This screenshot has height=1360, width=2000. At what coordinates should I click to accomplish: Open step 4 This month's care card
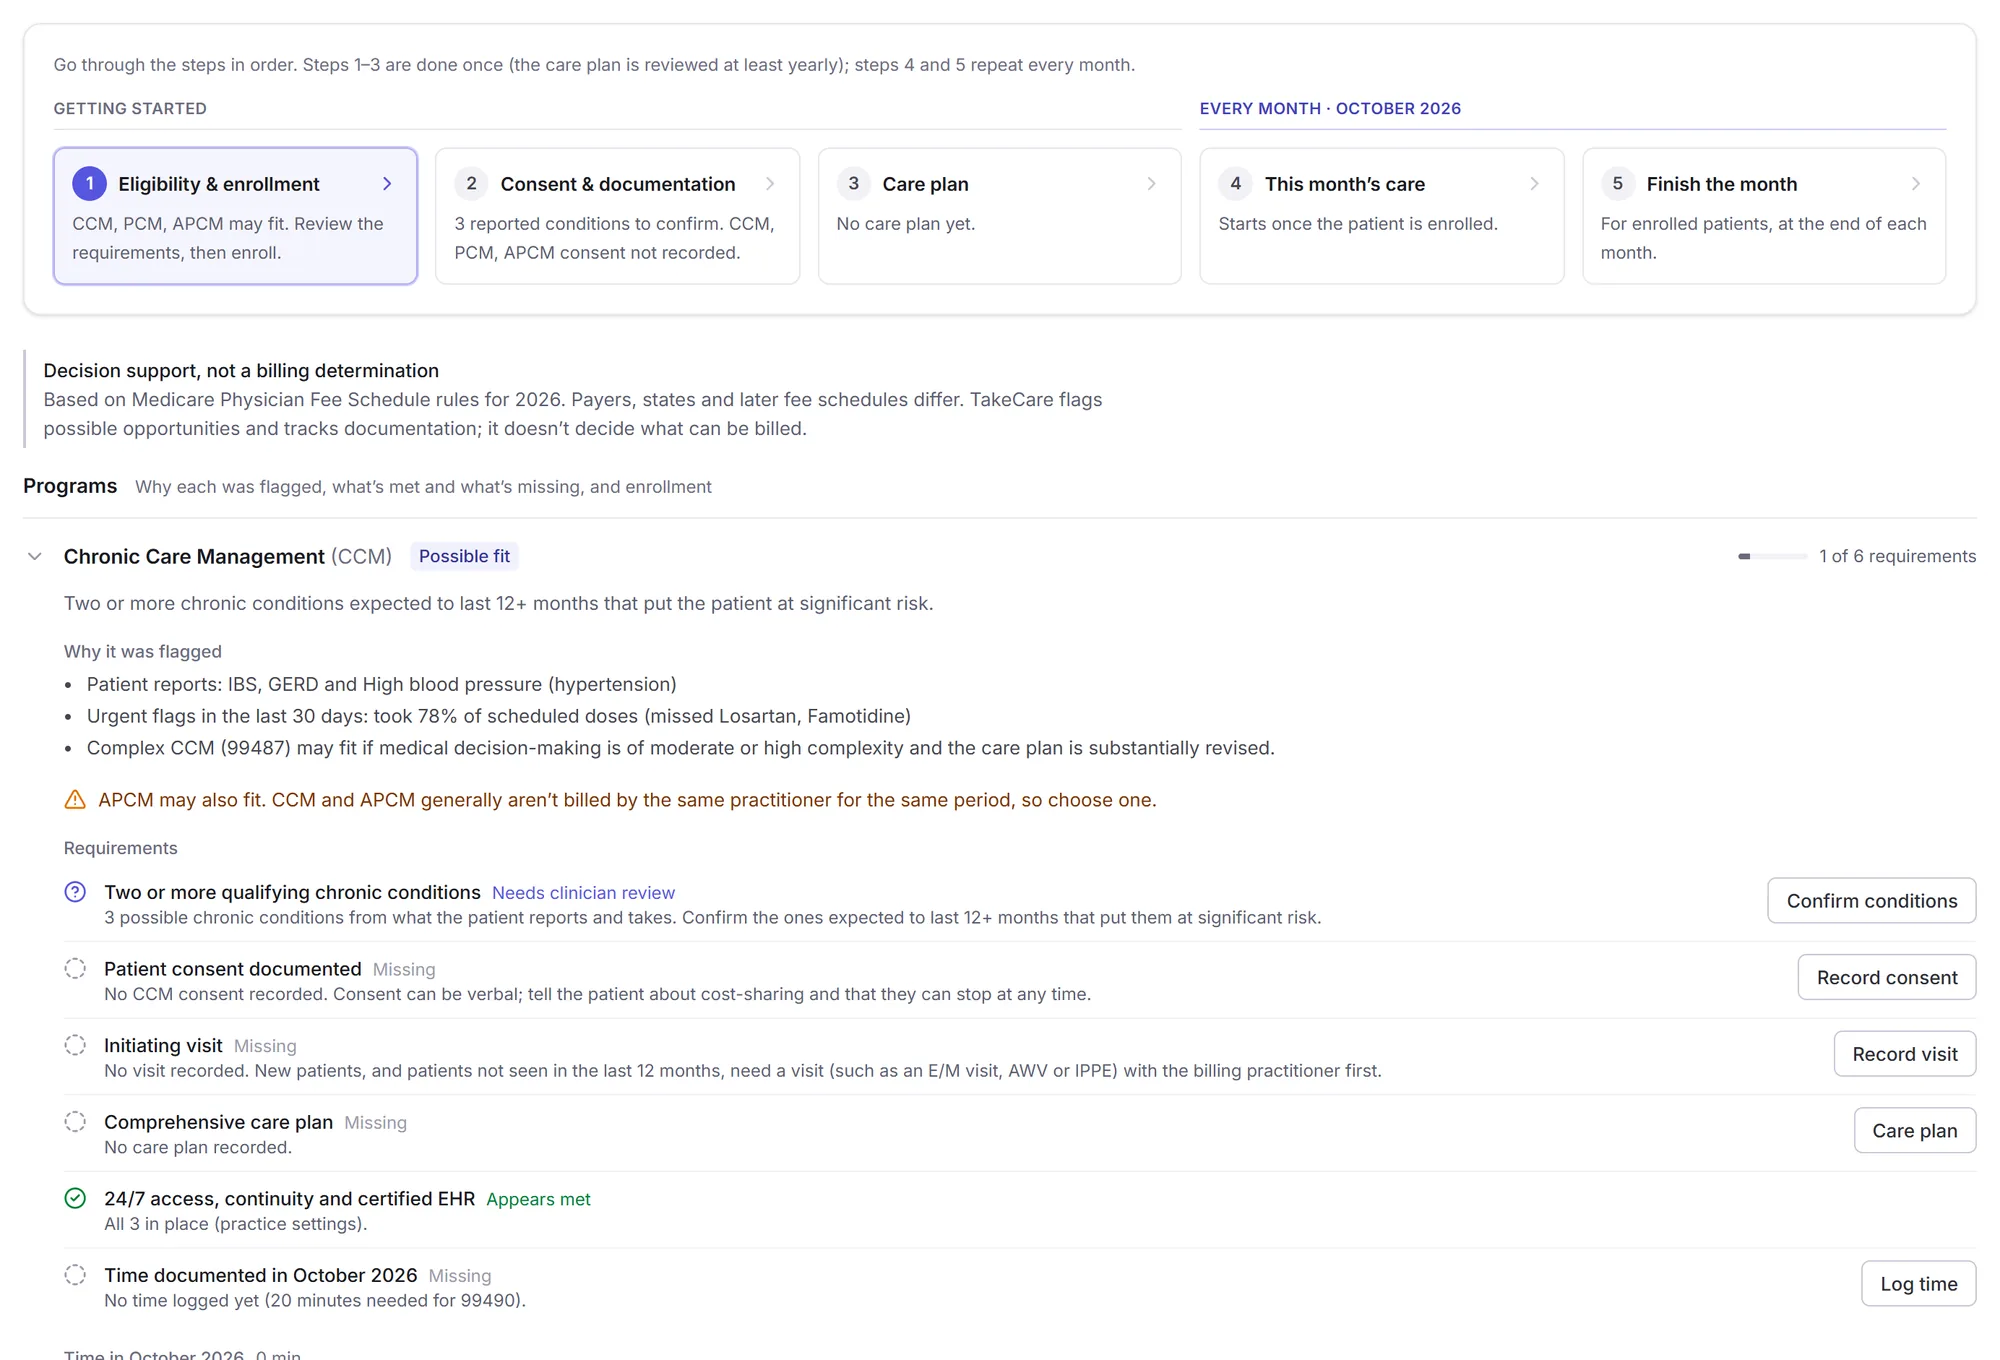(x=1381, y=216)
